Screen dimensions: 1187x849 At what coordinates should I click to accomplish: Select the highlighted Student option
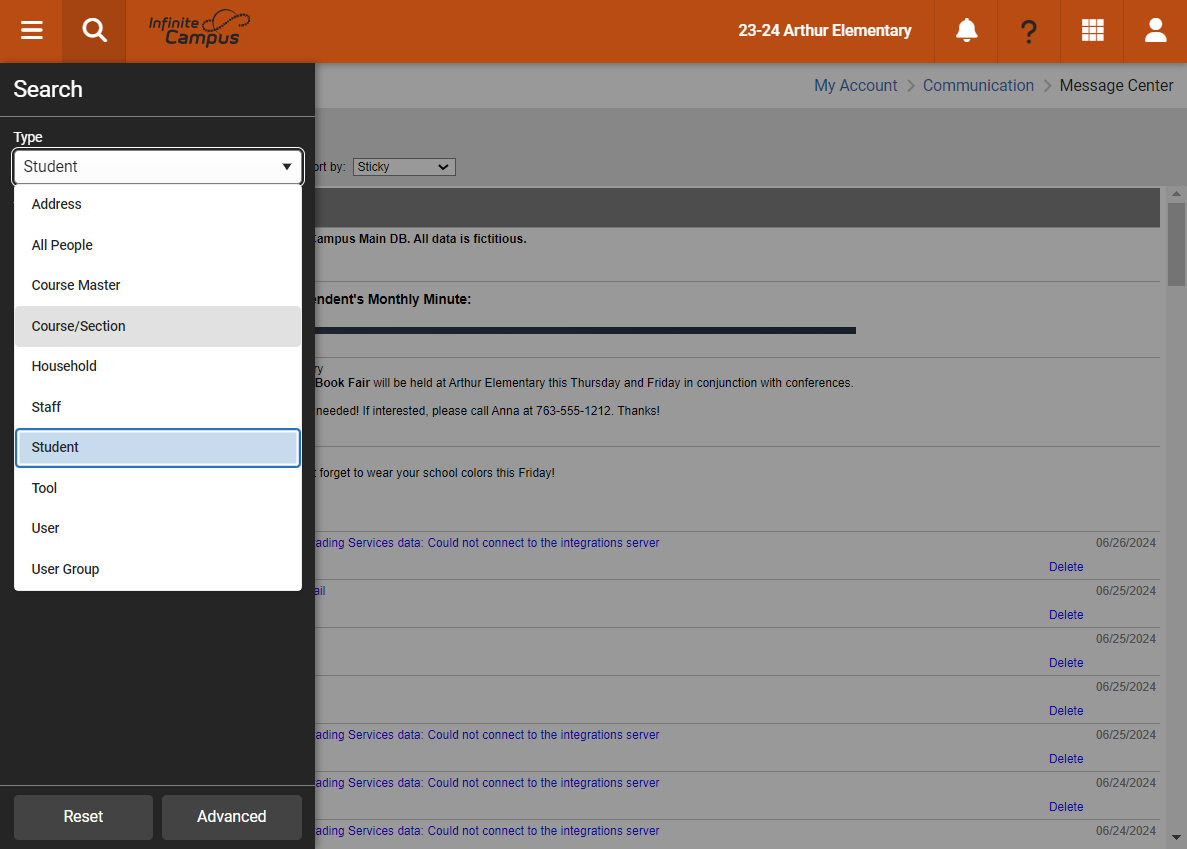(157, 447)
